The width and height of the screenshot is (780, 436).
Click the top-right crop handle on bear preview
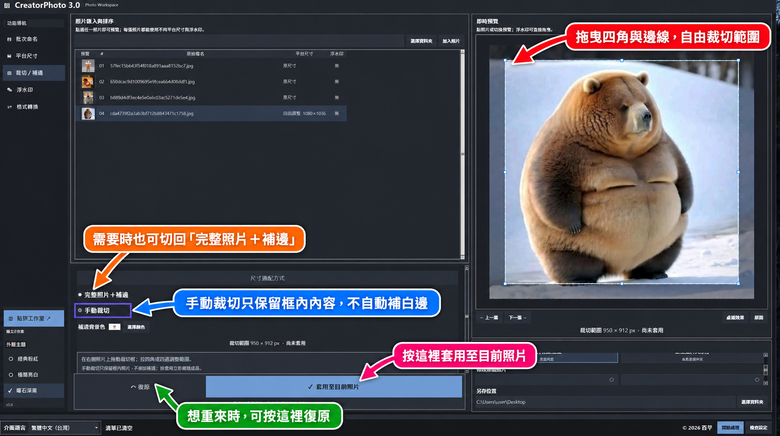(738, 61)
